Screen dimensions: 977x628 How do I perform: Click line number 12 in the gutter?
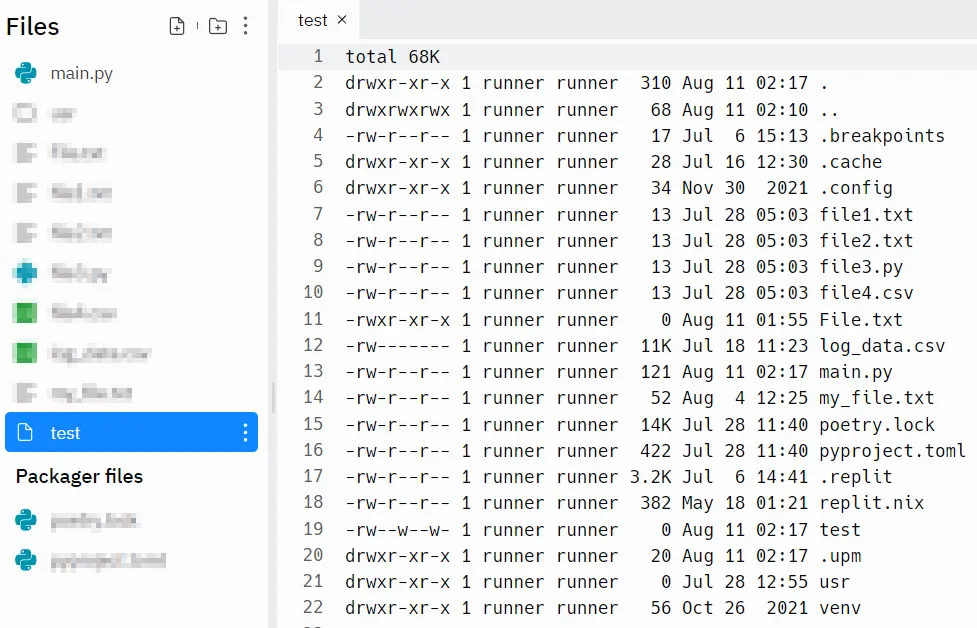[313, 345]
